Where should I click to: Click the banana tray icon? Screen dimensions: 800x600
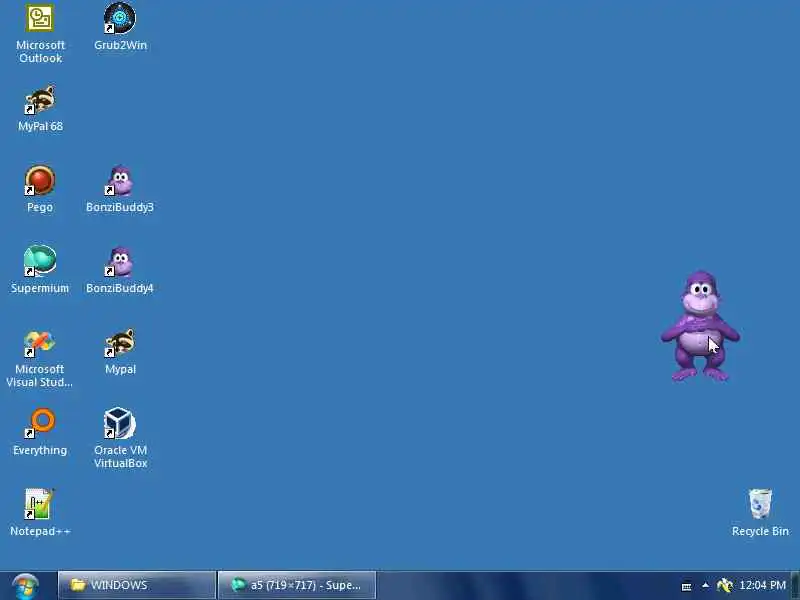[724, 585]
